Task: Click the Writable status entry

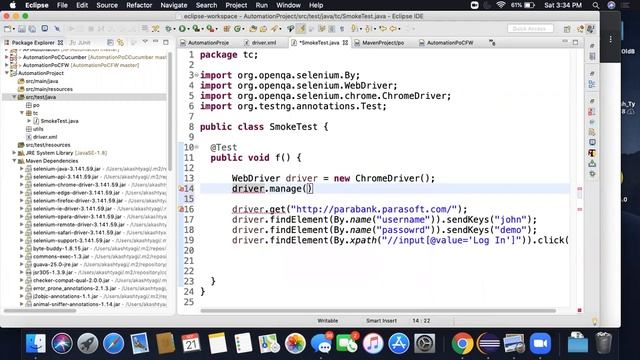Action: click(328, 321)
